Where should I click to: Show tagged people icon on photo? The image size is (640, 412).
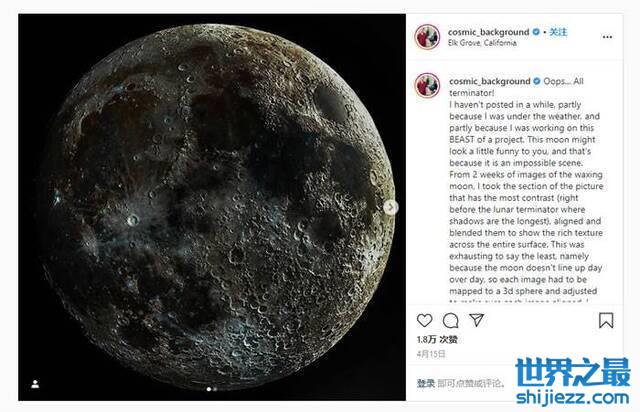point(35,384)
